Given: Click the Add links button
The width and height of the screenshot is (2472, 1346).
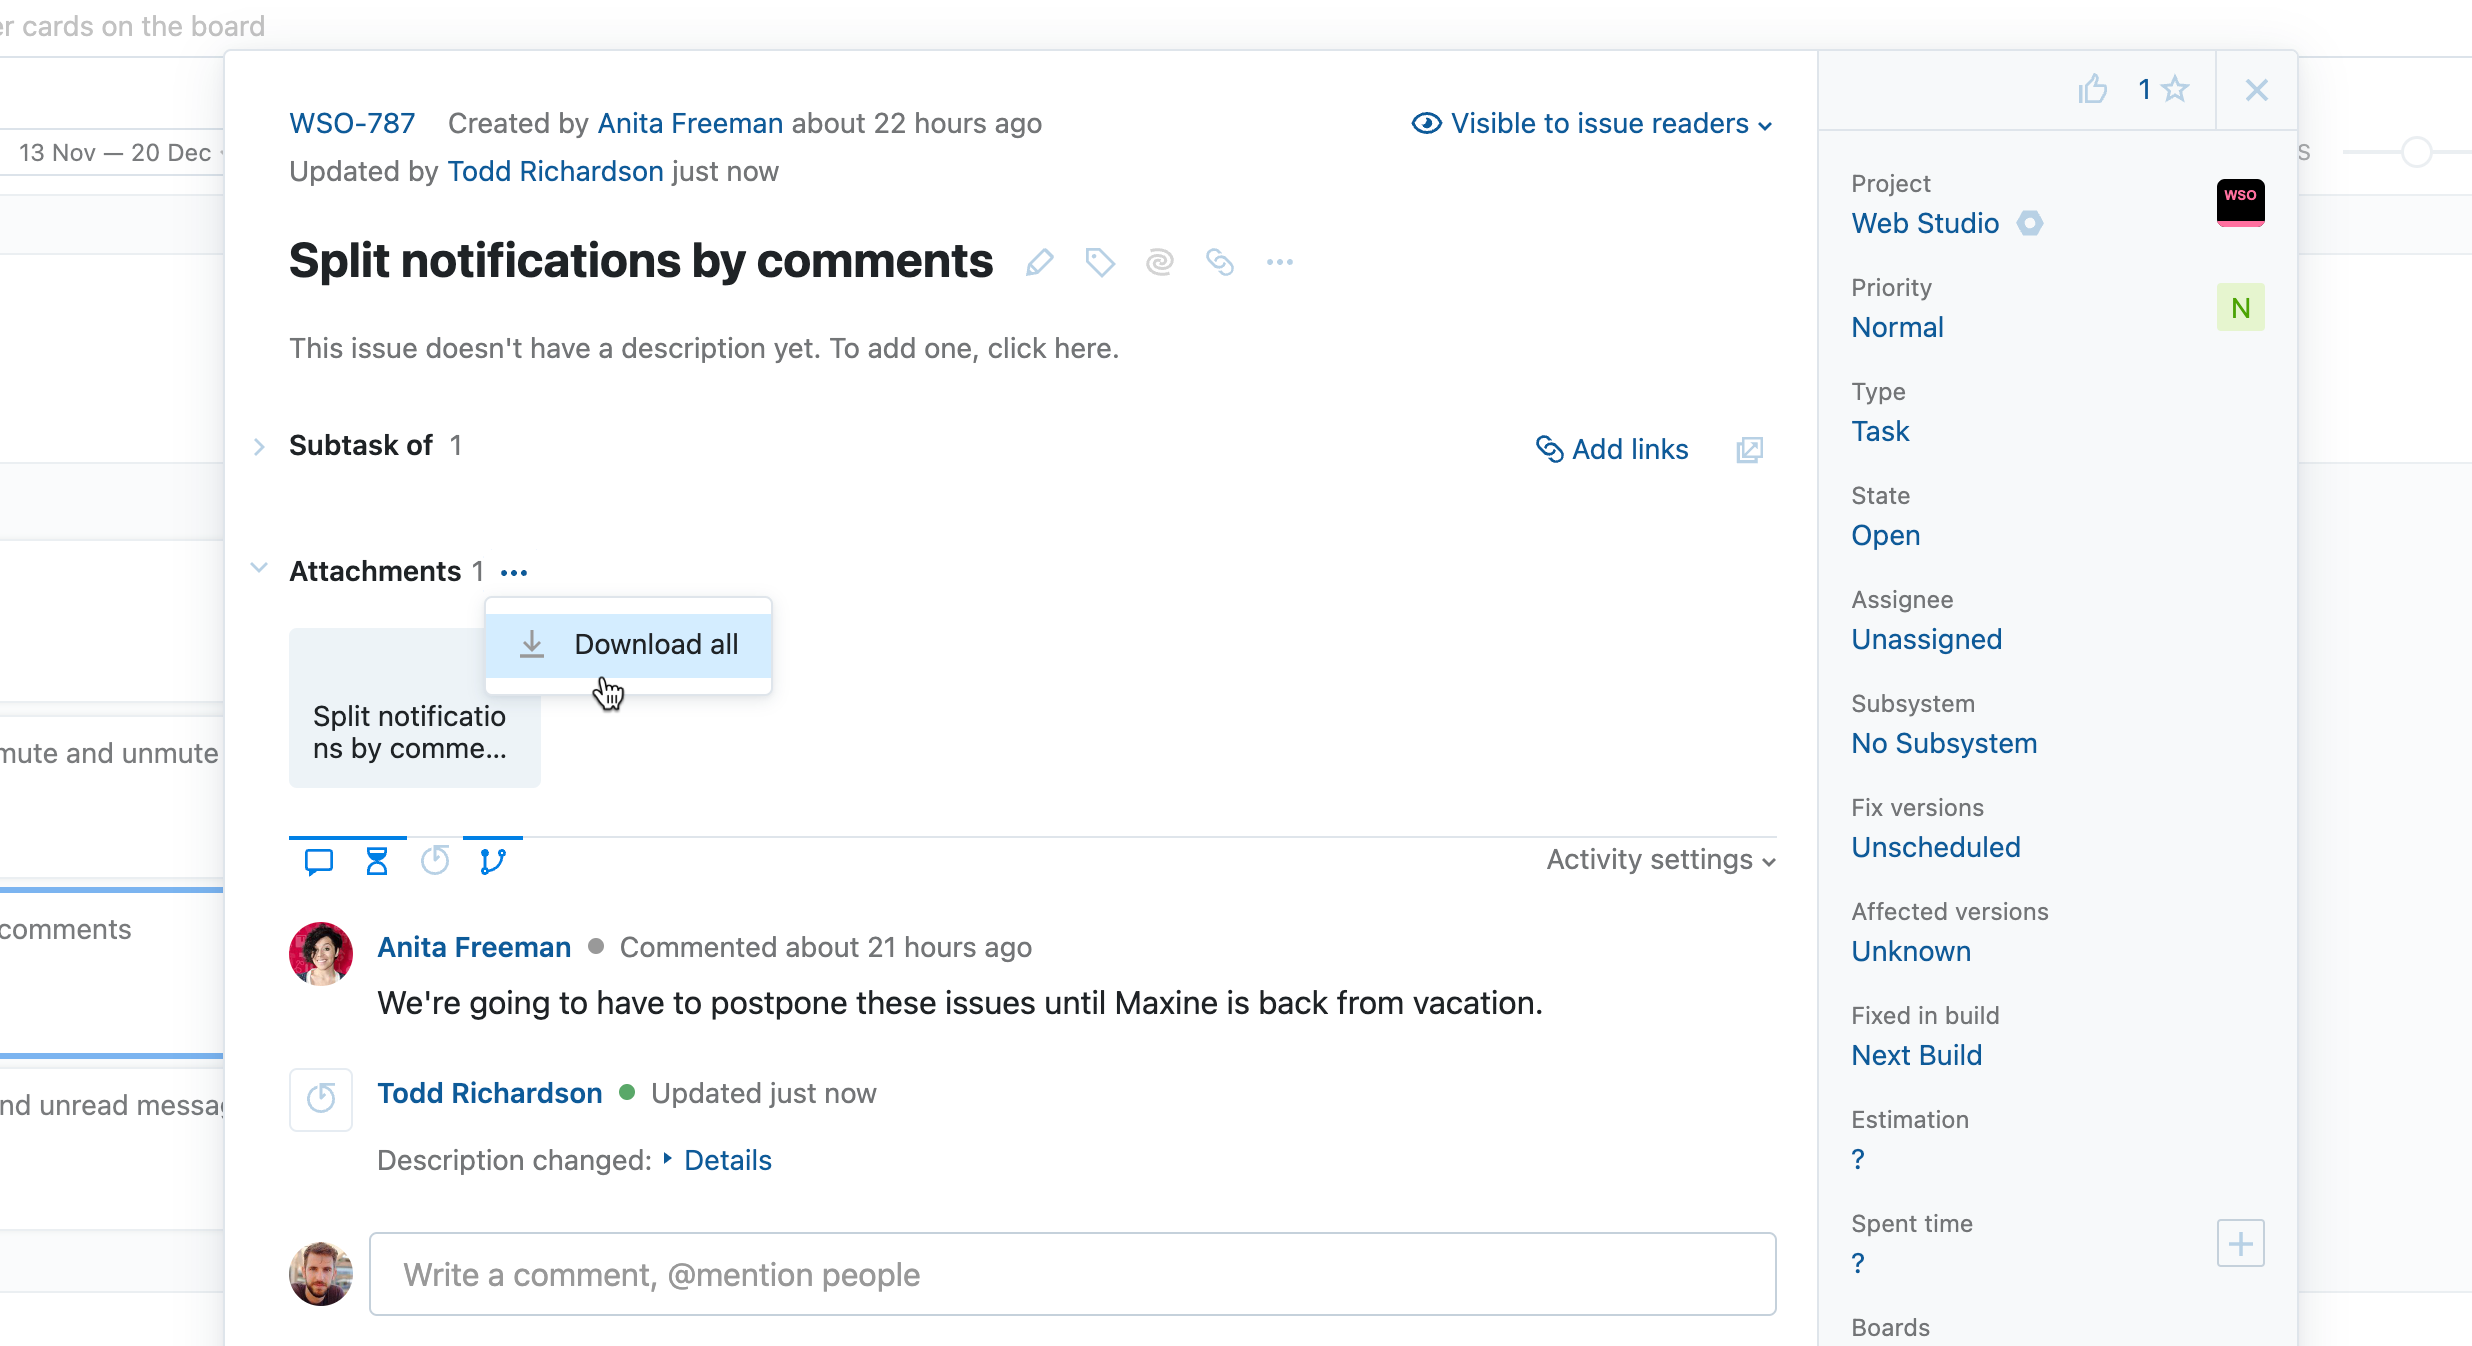Looking at the screenshot, I should click(1611, 449).
